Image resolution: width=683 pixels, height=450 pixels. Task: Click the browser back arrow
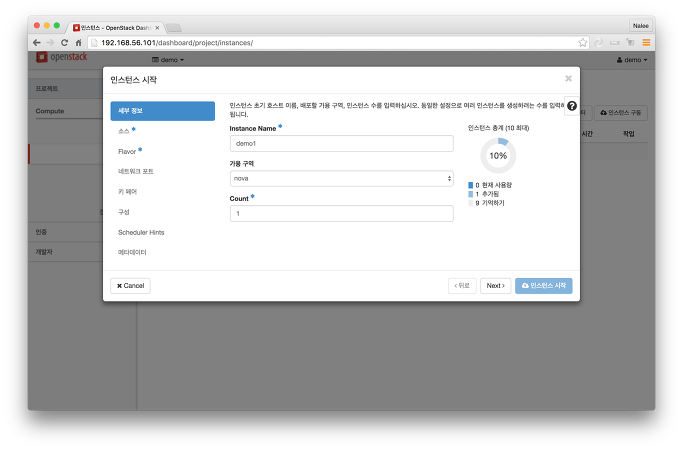[x=37, y=43]
